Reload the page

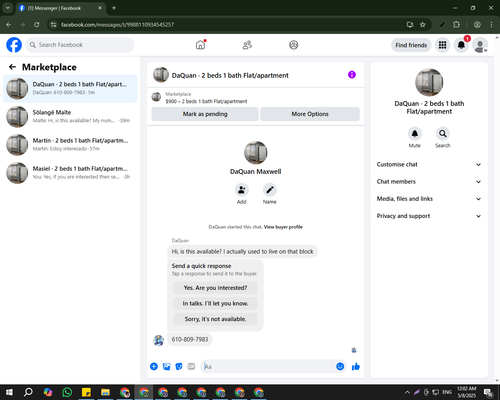37,25
